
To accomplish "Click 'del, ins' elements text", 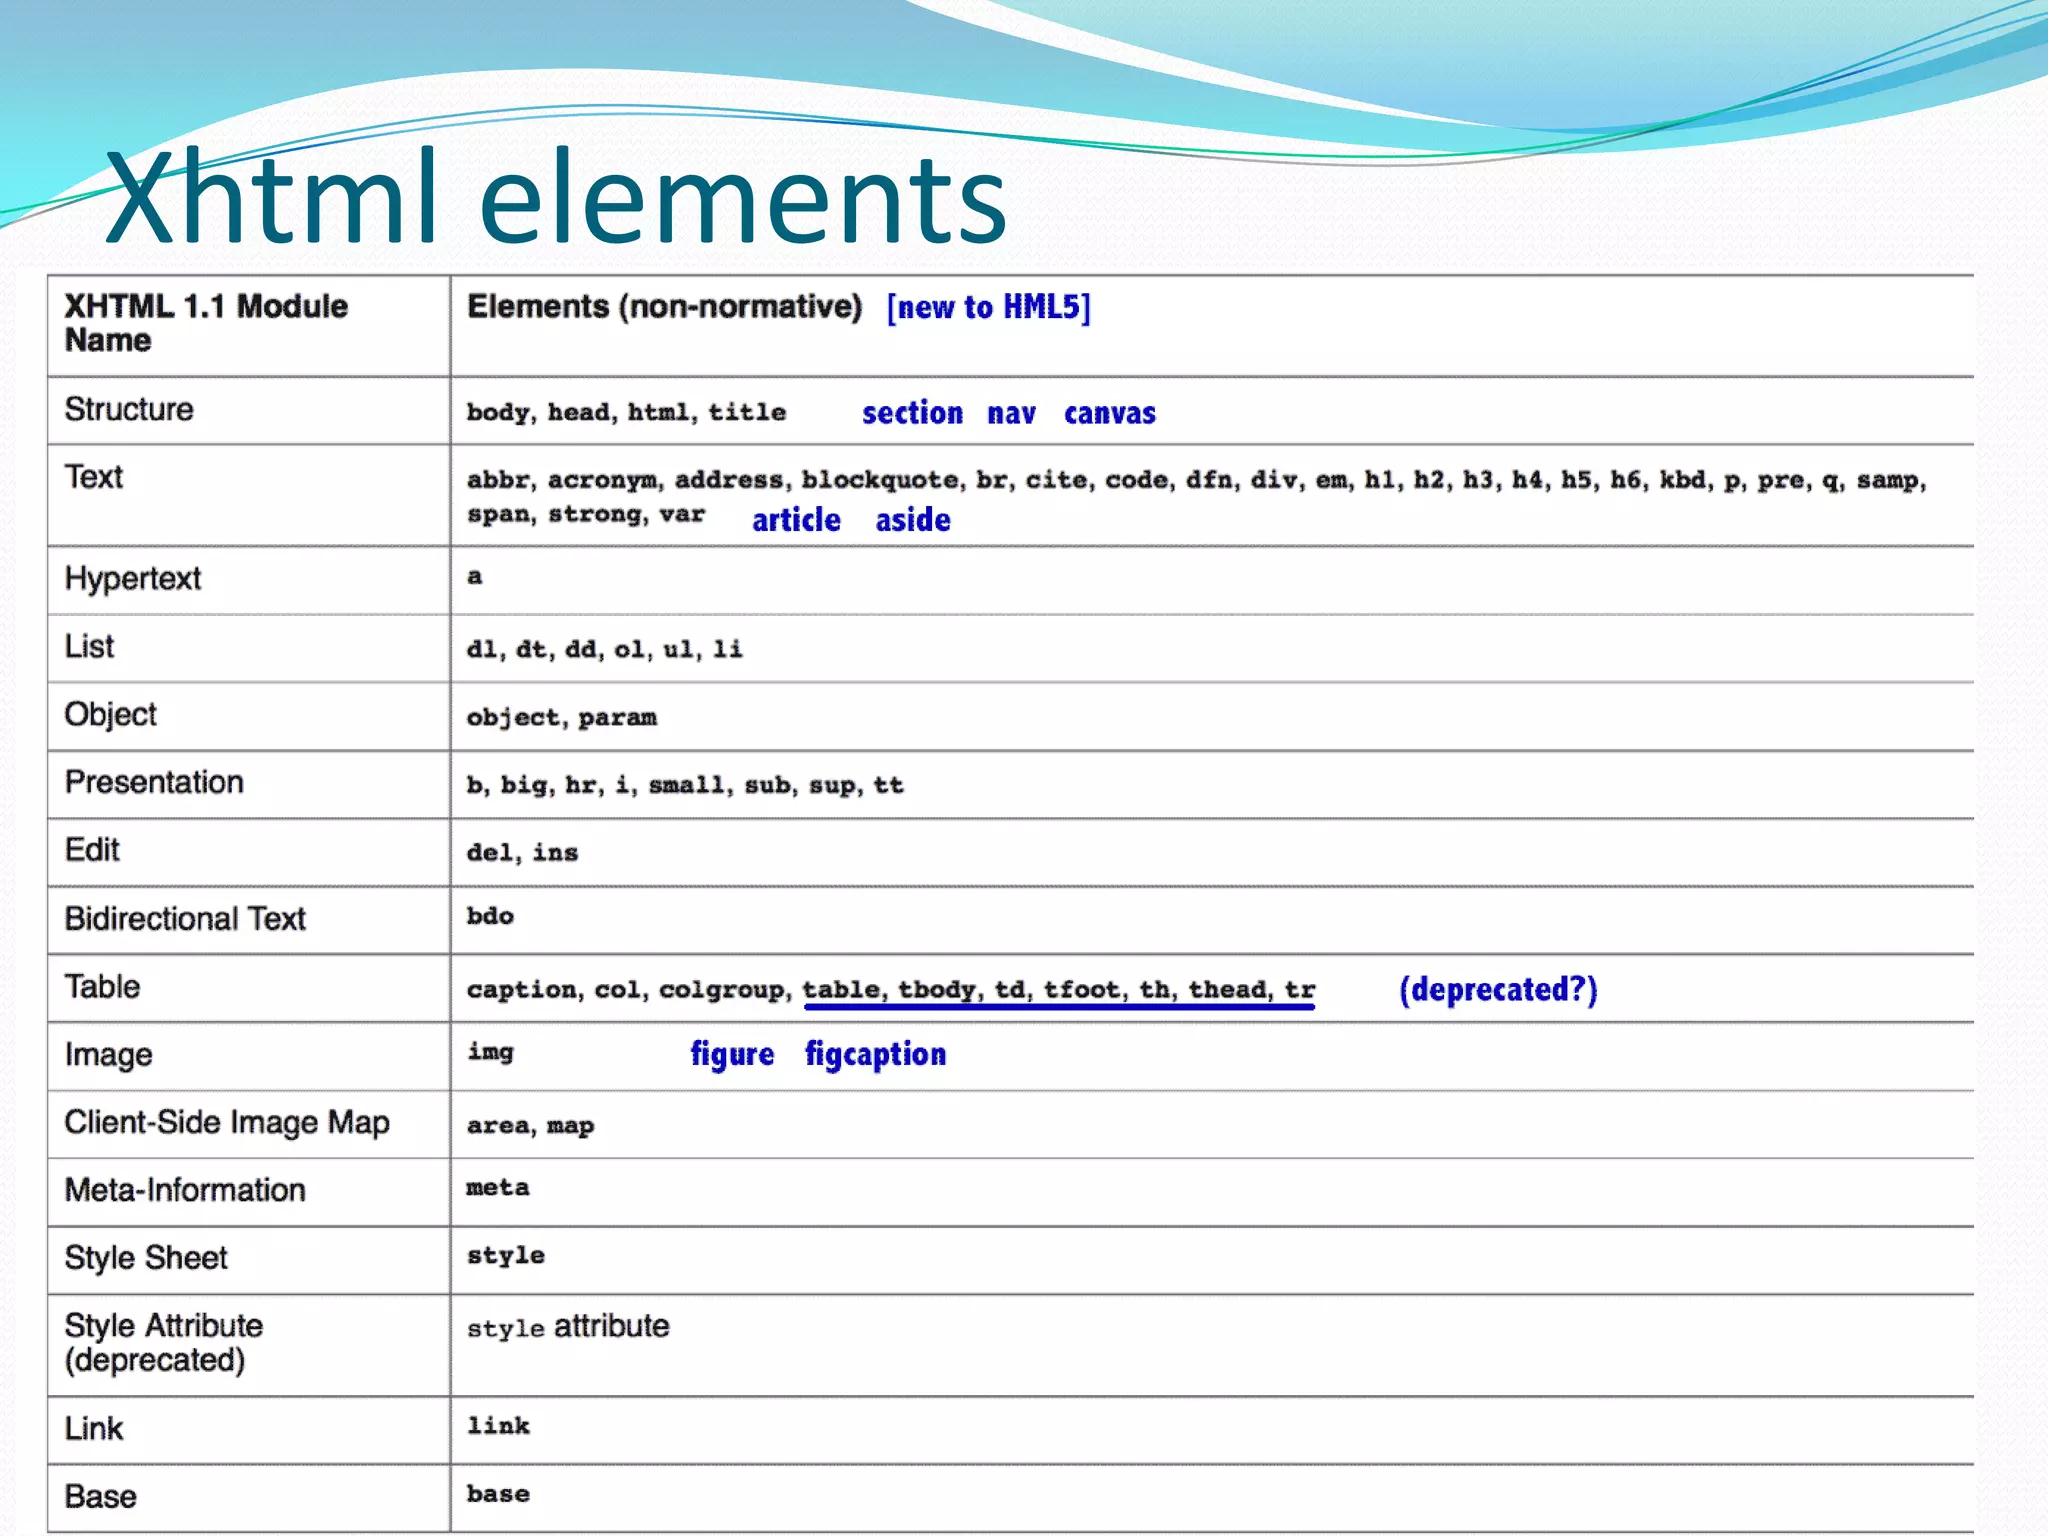I will [523, 853].
